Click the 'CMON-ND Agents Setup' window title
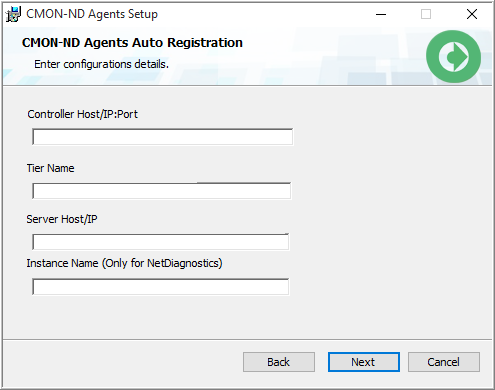 click(92, 14)
